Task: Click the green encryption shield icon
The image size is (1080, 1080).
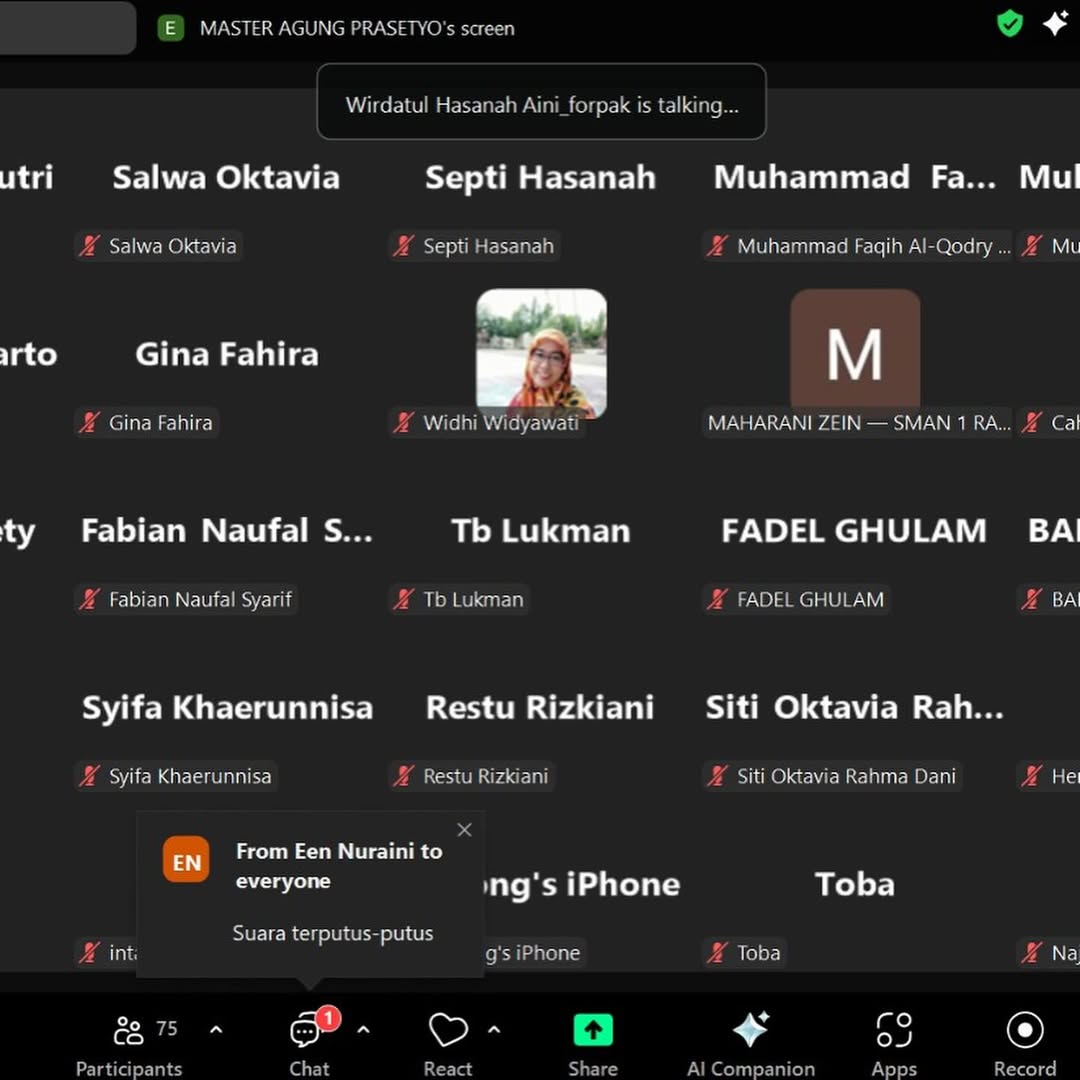Action: coord(1010,24)
